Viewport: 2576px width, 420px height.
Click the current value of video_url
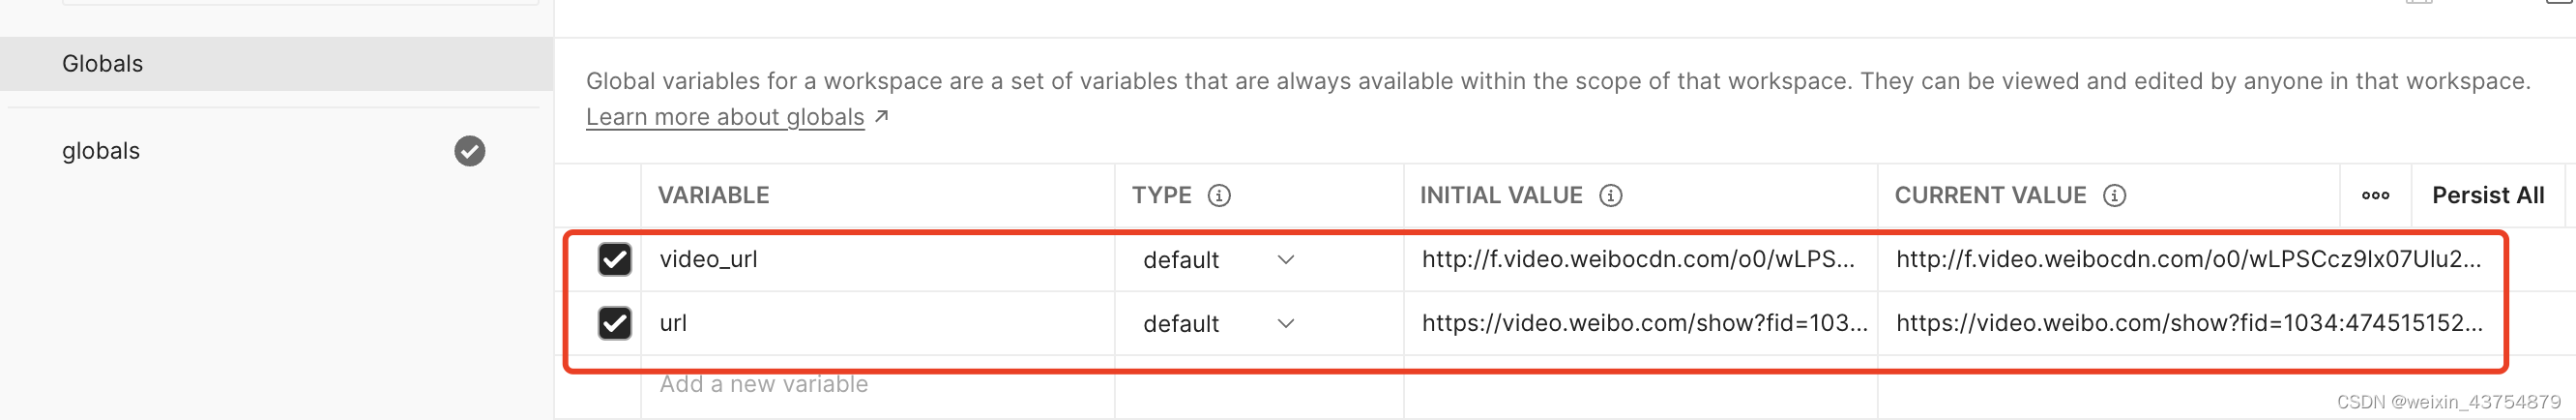(2187, 260)
